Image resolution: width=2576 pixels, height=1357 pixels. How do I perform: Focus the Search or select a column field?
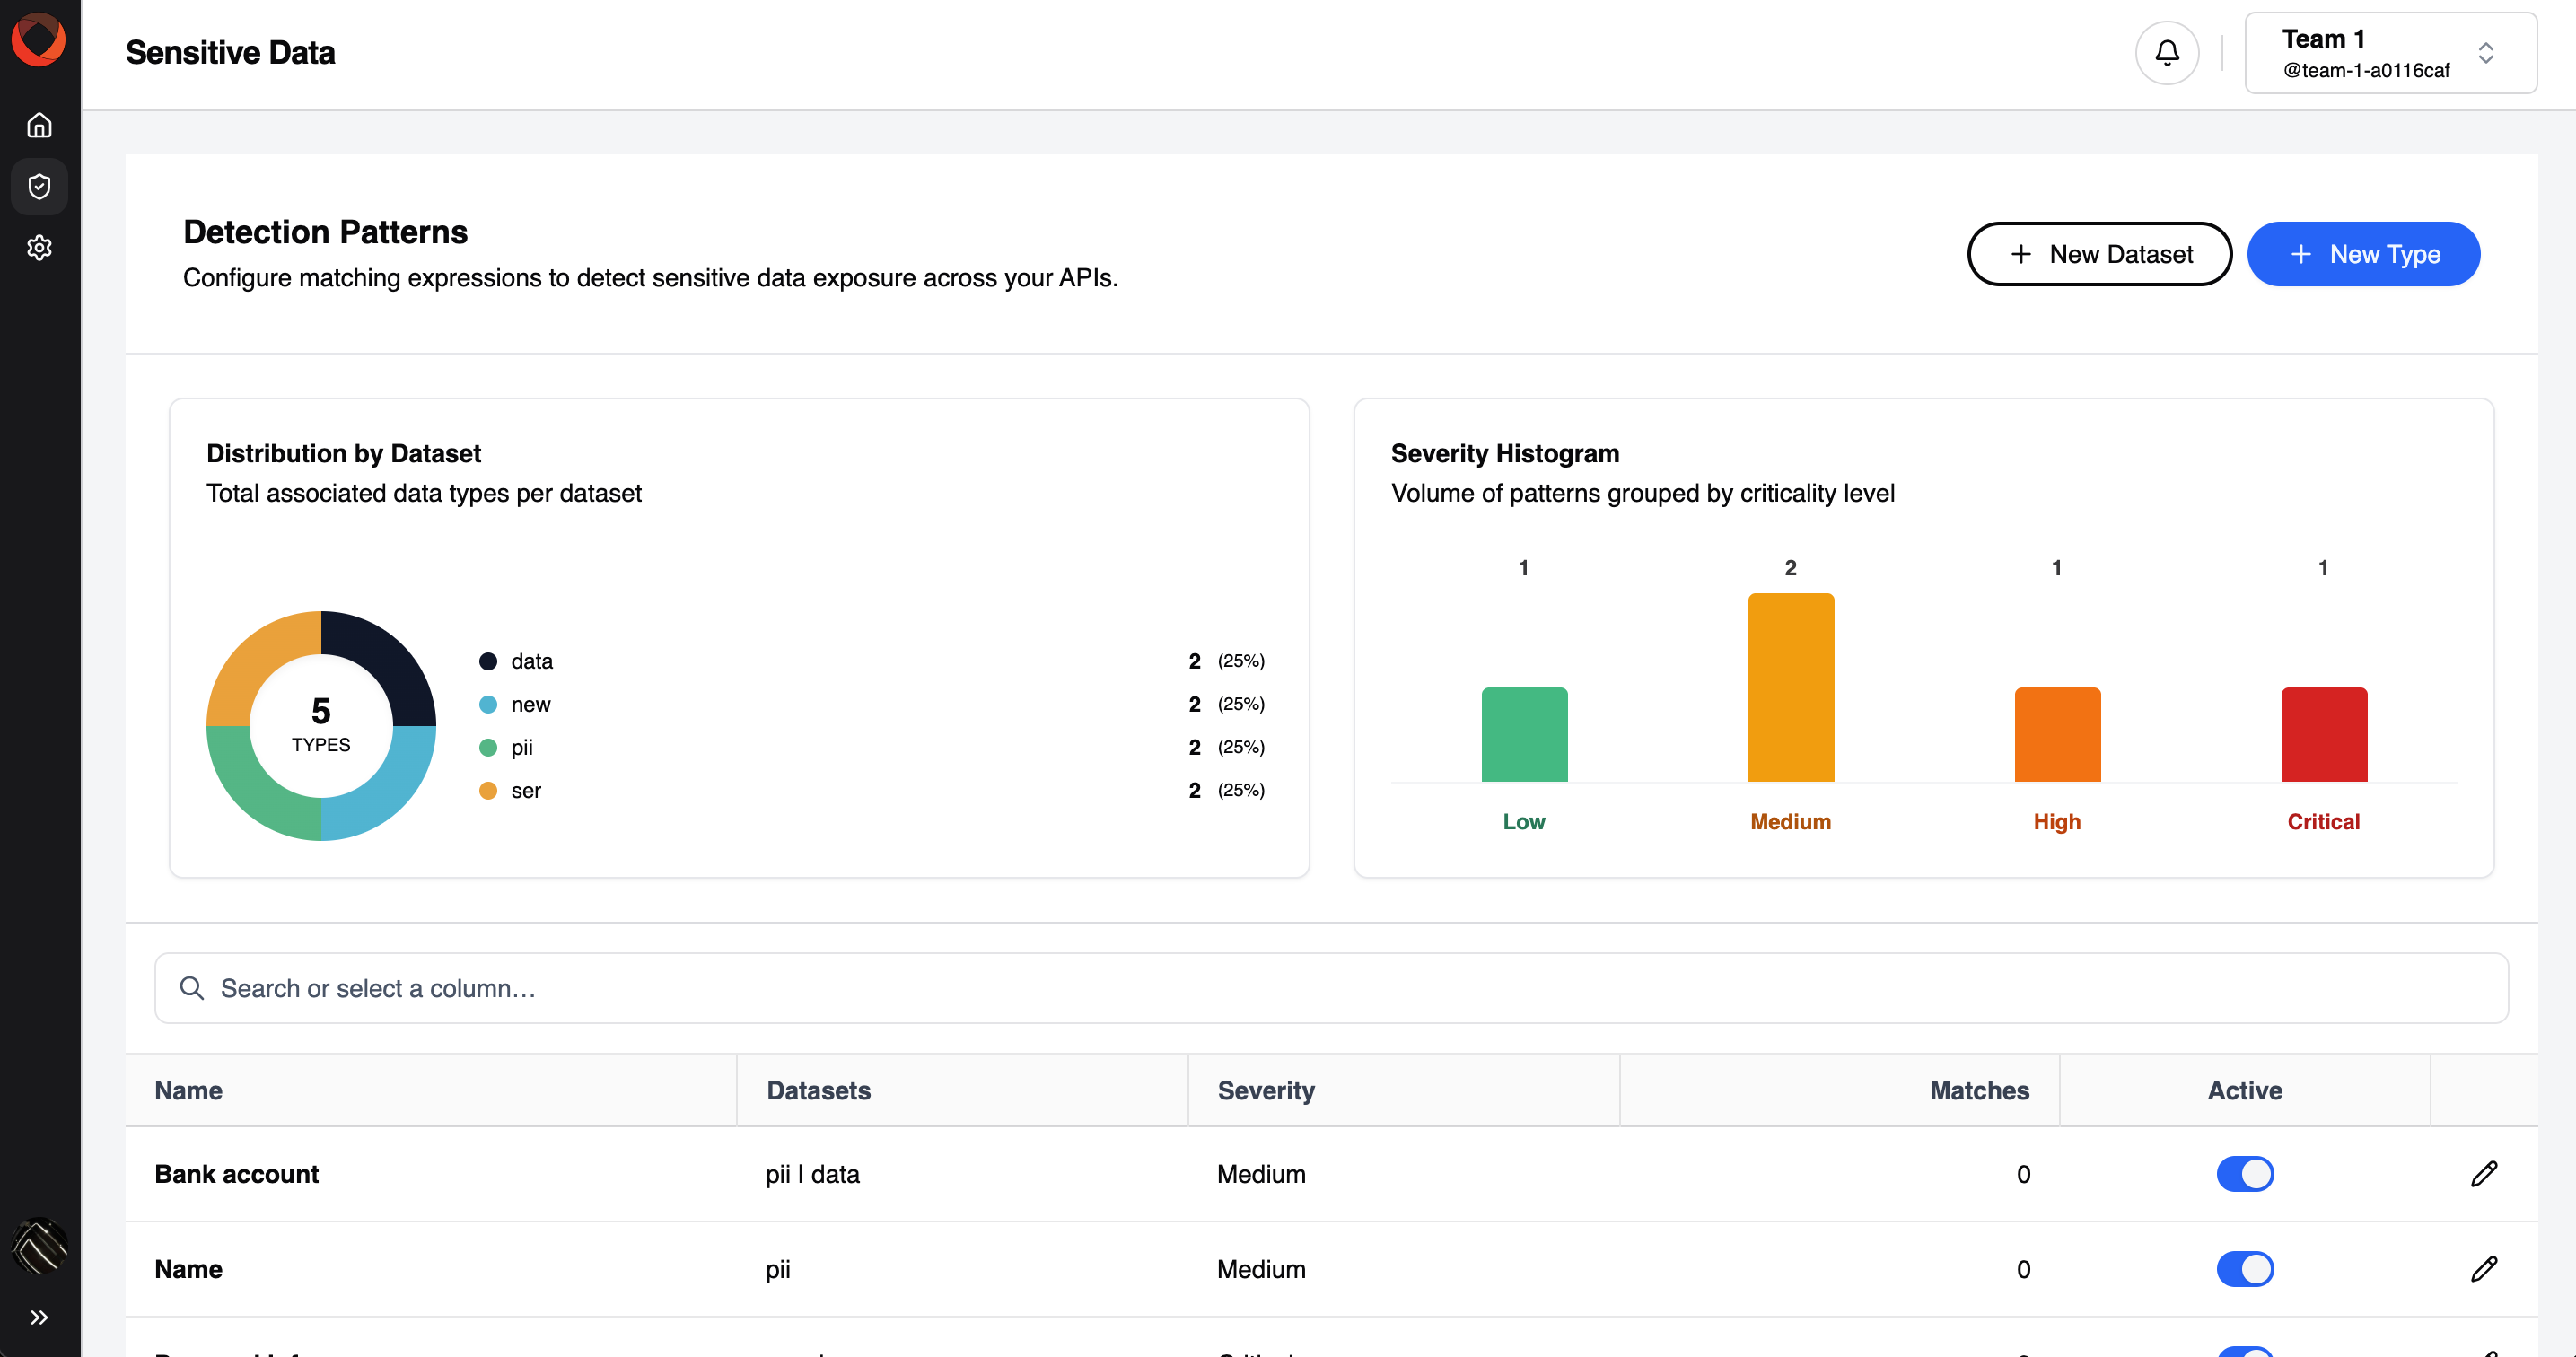pos(1331,988)
